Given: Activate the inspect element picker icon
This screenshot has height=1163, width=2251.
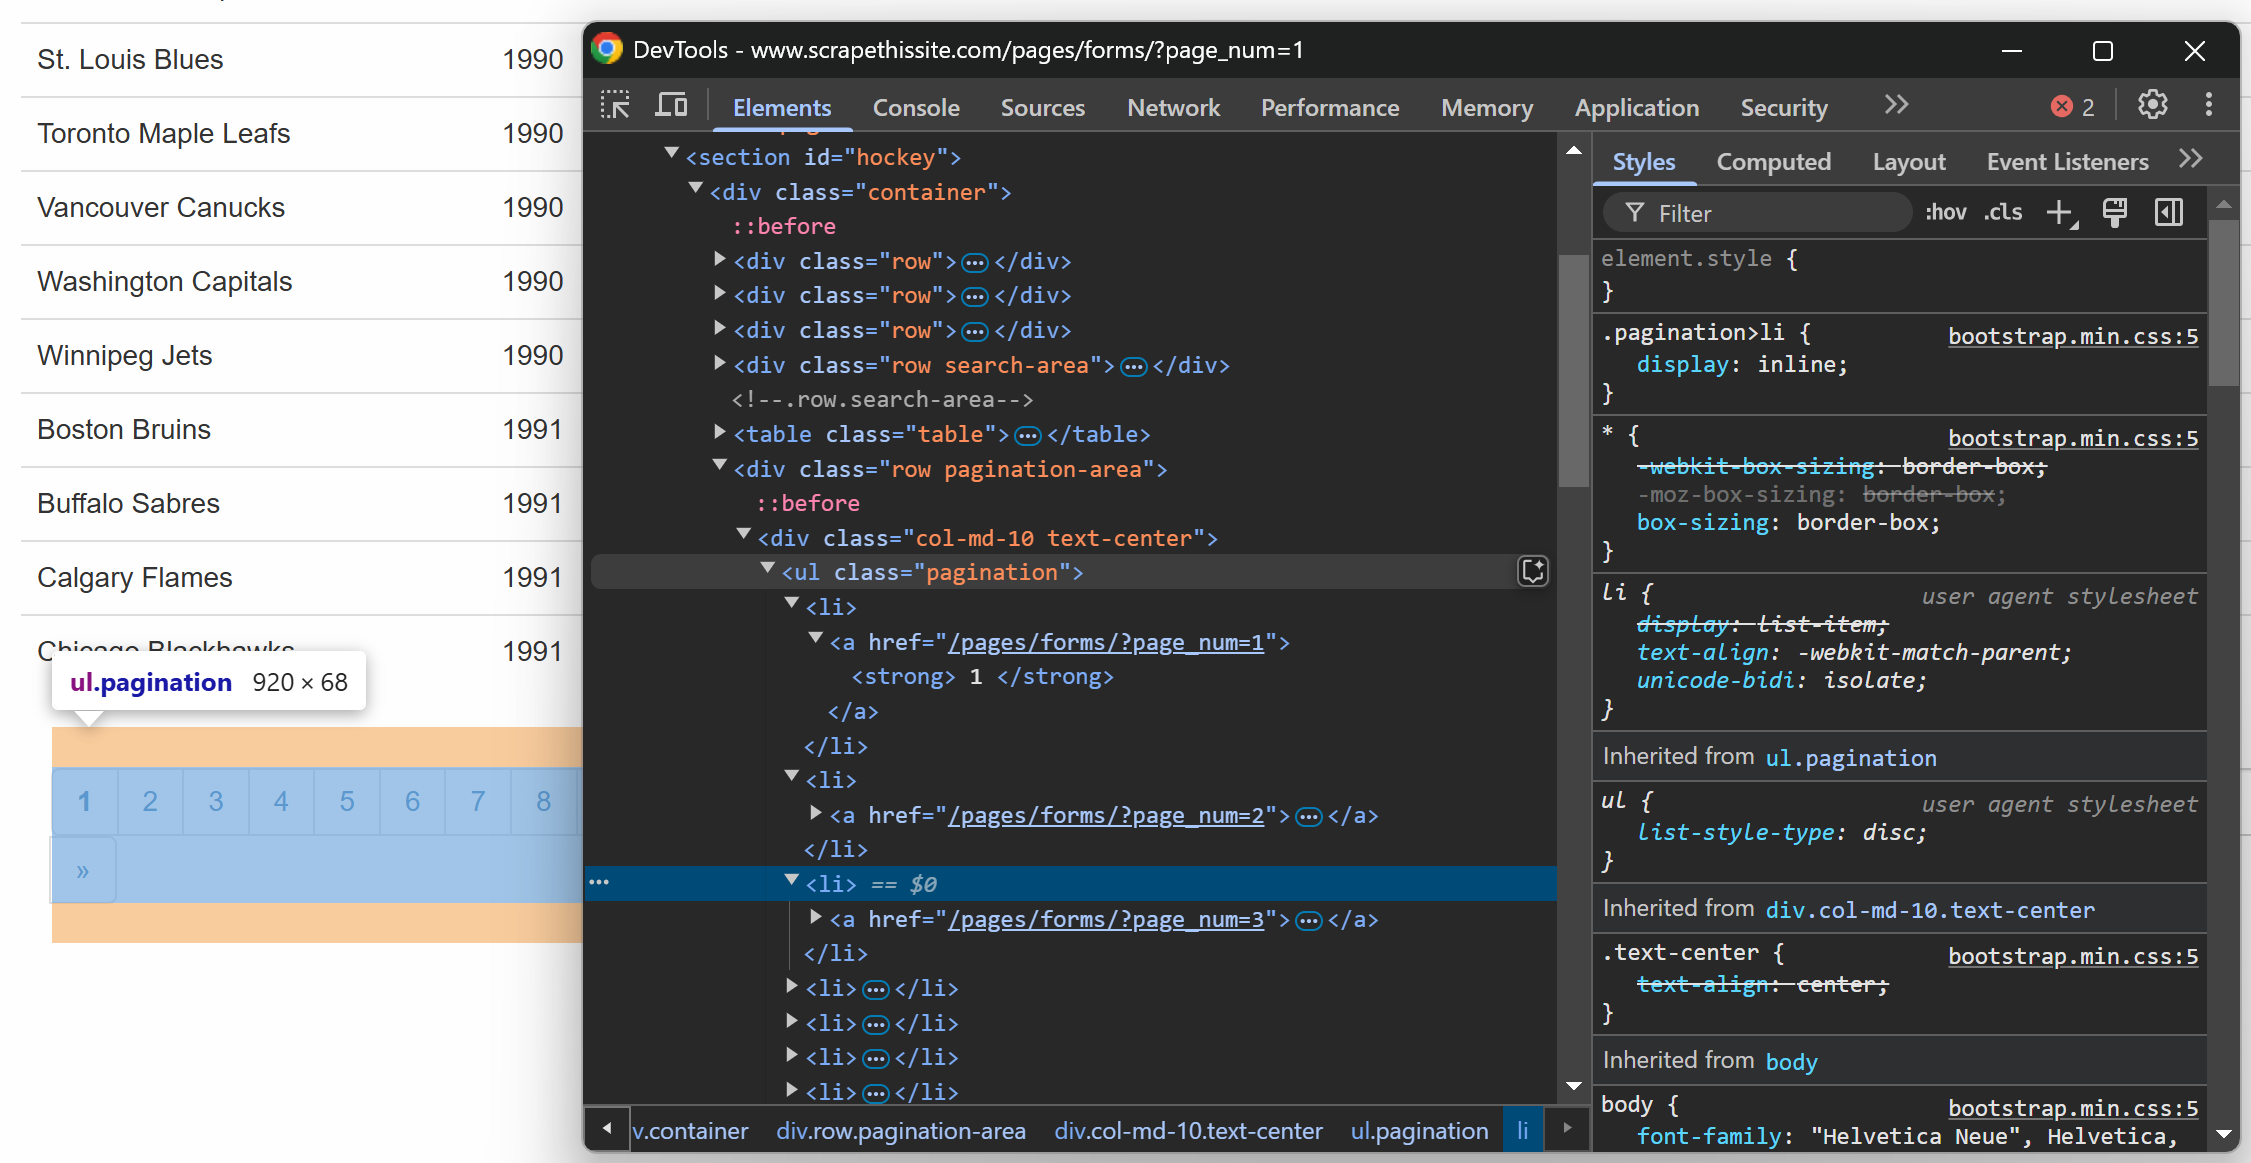Looking at the screenshot, I should click(615, 105).
